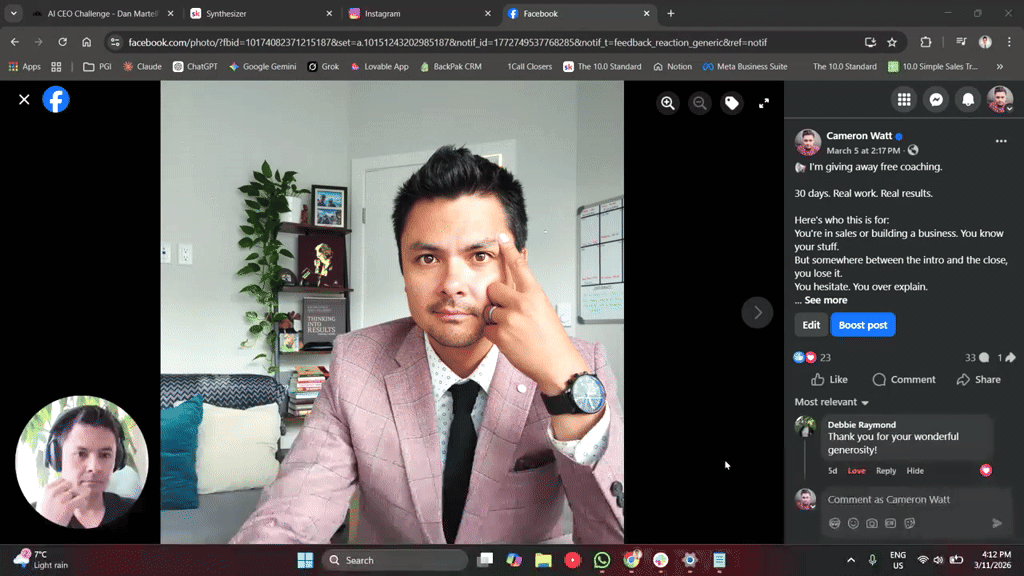Click the March 5 at 2:17 PM timestamp
The width and height of the screenshot is (1024, 576).
863,150
